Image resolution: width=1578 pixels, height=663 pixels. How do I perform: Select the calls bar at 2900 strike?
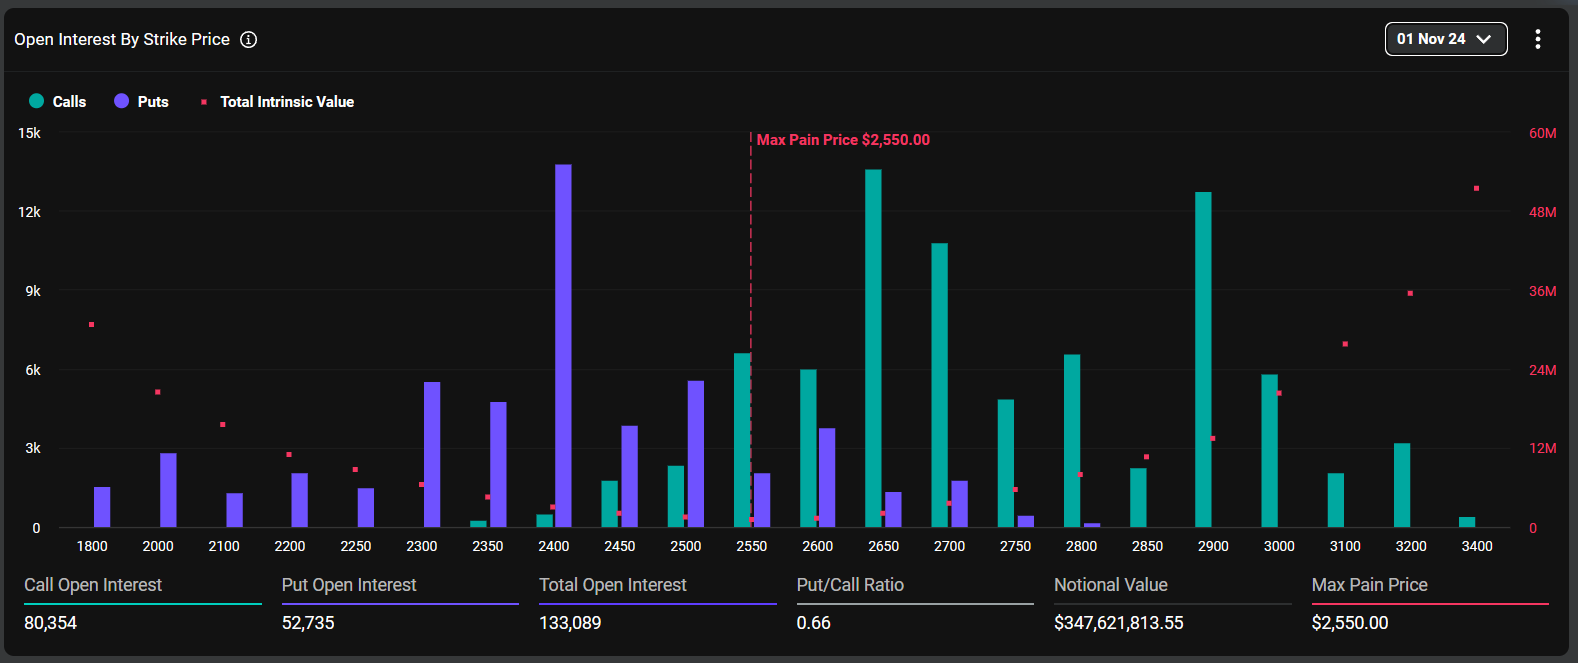click(1203, 359)
